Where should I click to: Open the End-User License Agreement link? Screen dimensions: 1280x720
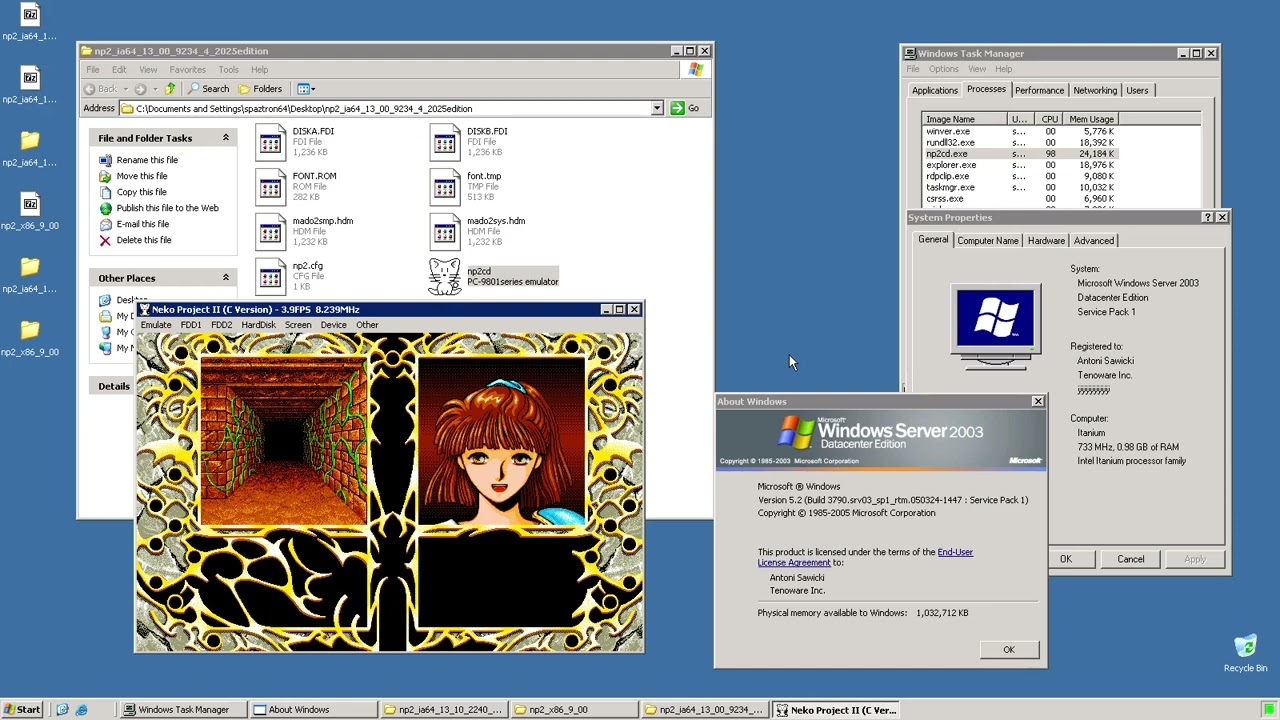click(865, 557)
